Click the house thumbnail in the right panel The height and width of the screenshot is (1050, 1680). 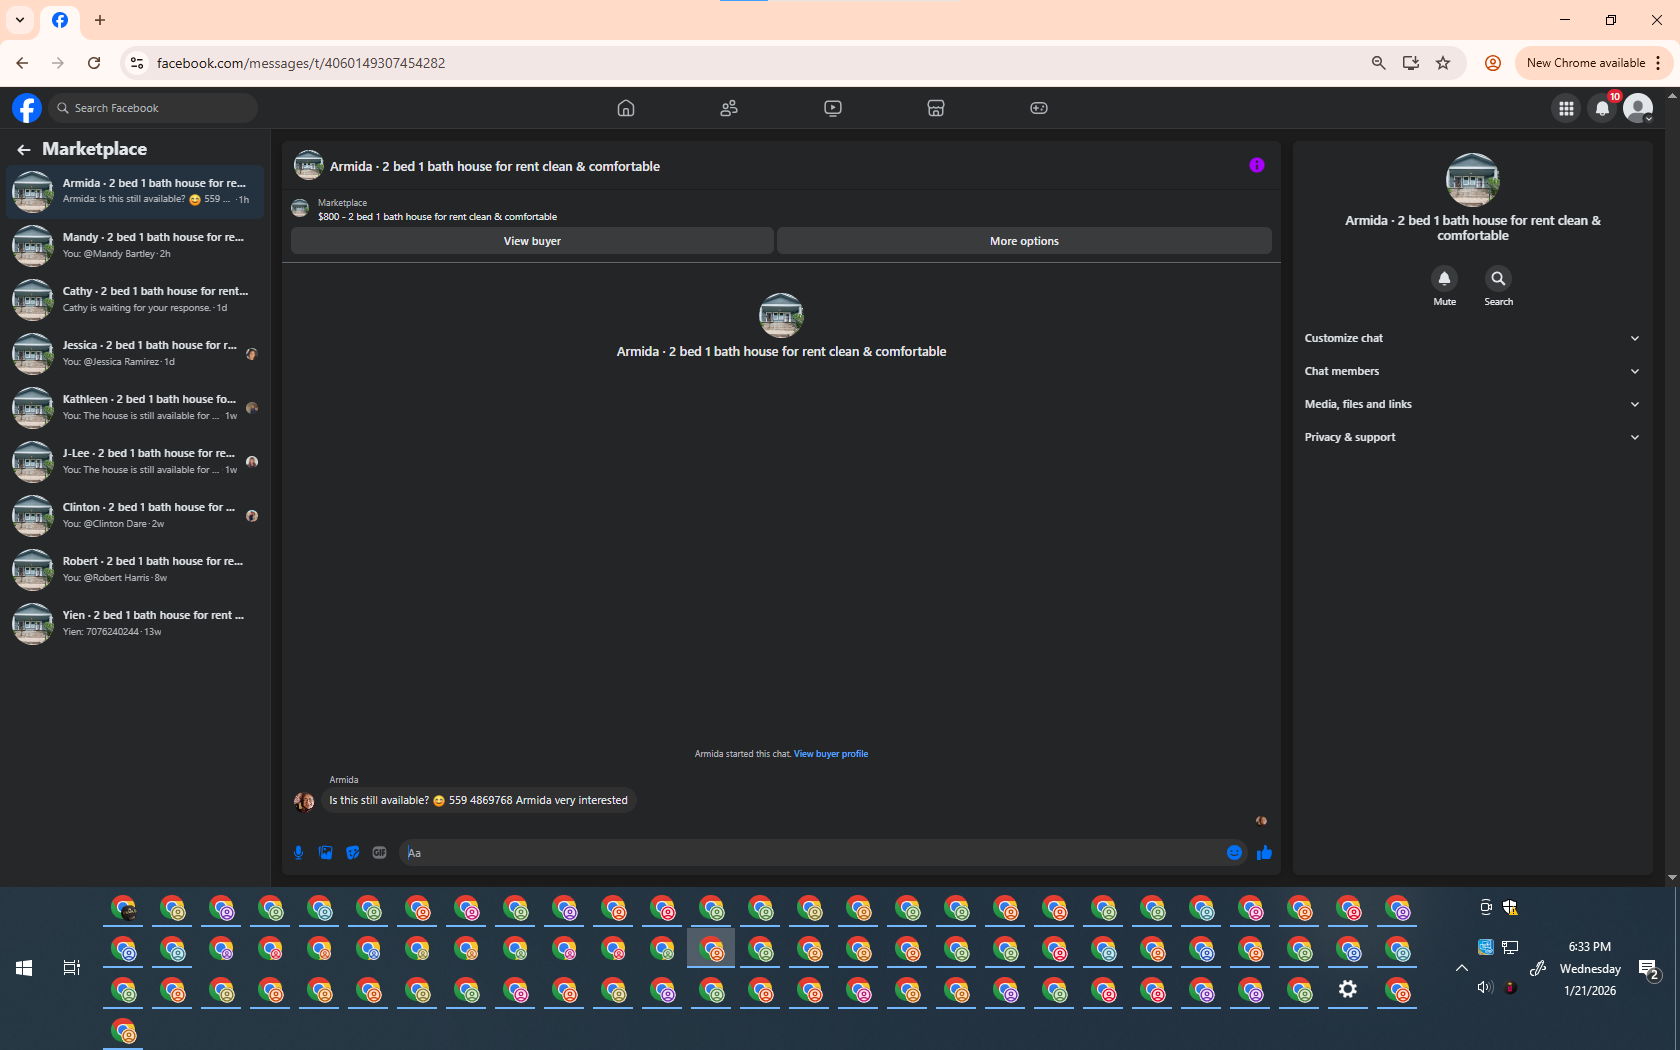1472,180
